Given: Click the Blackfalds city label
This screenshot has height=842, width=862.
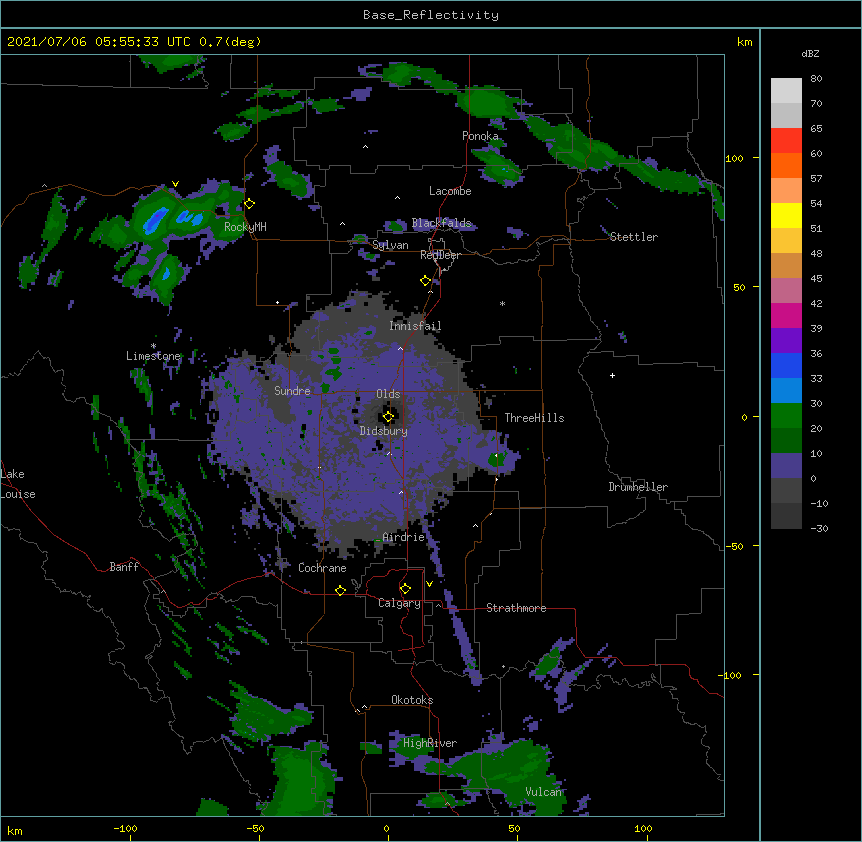Looking at the screenshot, I should pos(441,223).
